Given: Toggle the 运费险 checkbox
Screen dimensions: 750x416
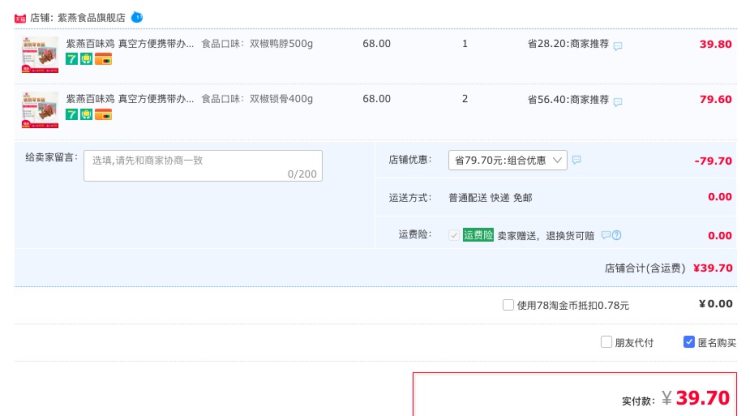Looking at the screenshot, I should point(453,235).
